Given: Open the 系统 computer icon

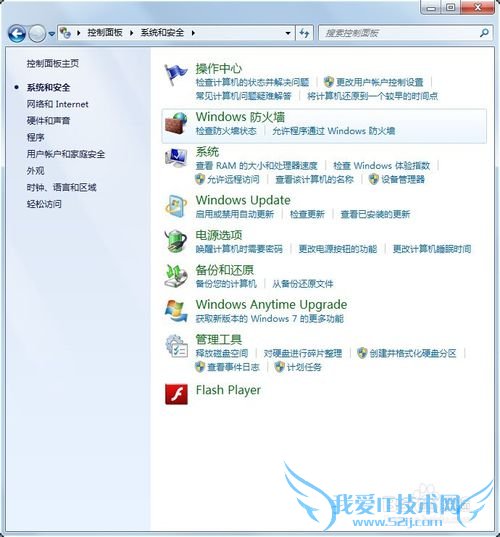Looking at the screenshot, I should (176, 158).
